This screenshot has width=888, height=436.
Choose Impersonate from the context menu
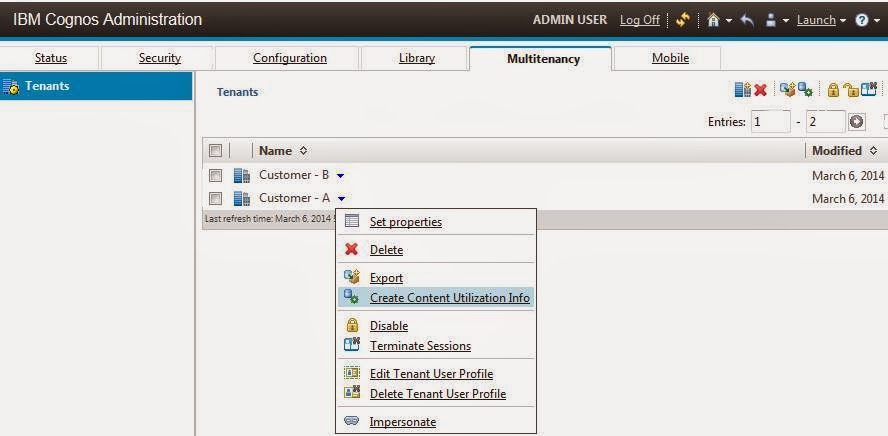click(402, 422)
